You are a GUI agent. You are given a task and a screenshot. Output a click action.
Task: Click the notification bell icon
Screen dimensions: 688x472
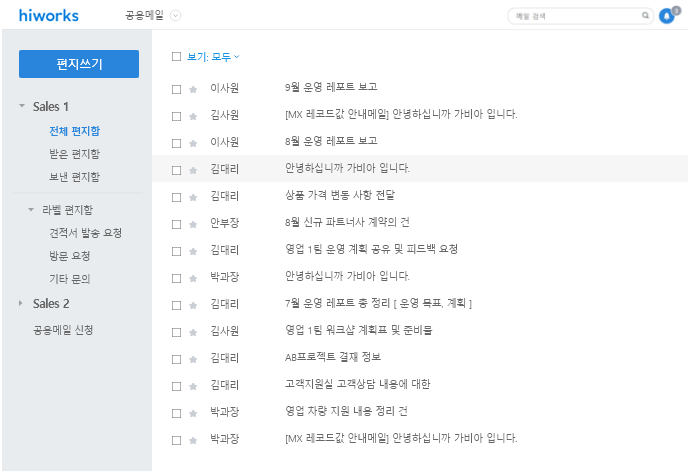667,17
